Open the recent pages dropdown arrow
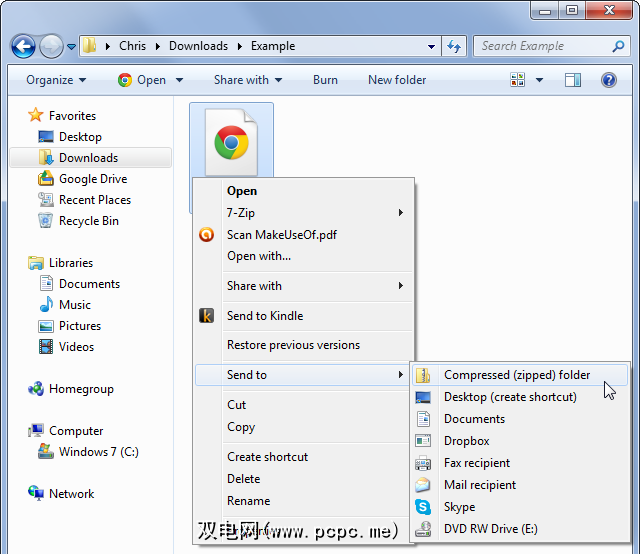The width and height of the screenshot is (640, 554). click(71, 47)
